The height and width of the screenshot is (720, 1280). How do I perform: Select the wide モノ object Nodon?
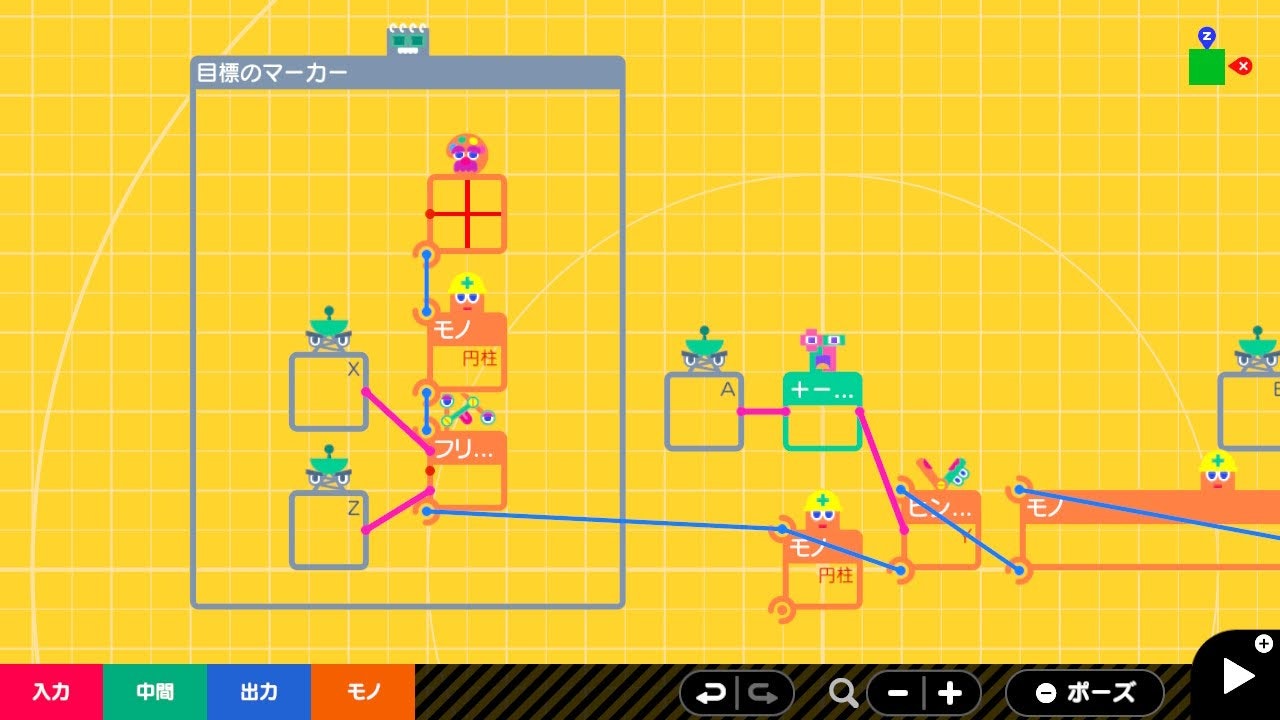tap(1150, 530)
